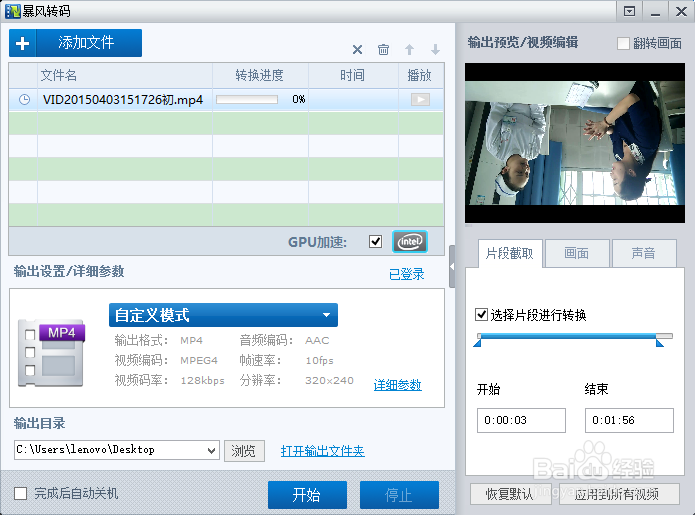Viewport: 695px width, 515px height.
Task: Click the Add File button
Action: click(75, 43)
